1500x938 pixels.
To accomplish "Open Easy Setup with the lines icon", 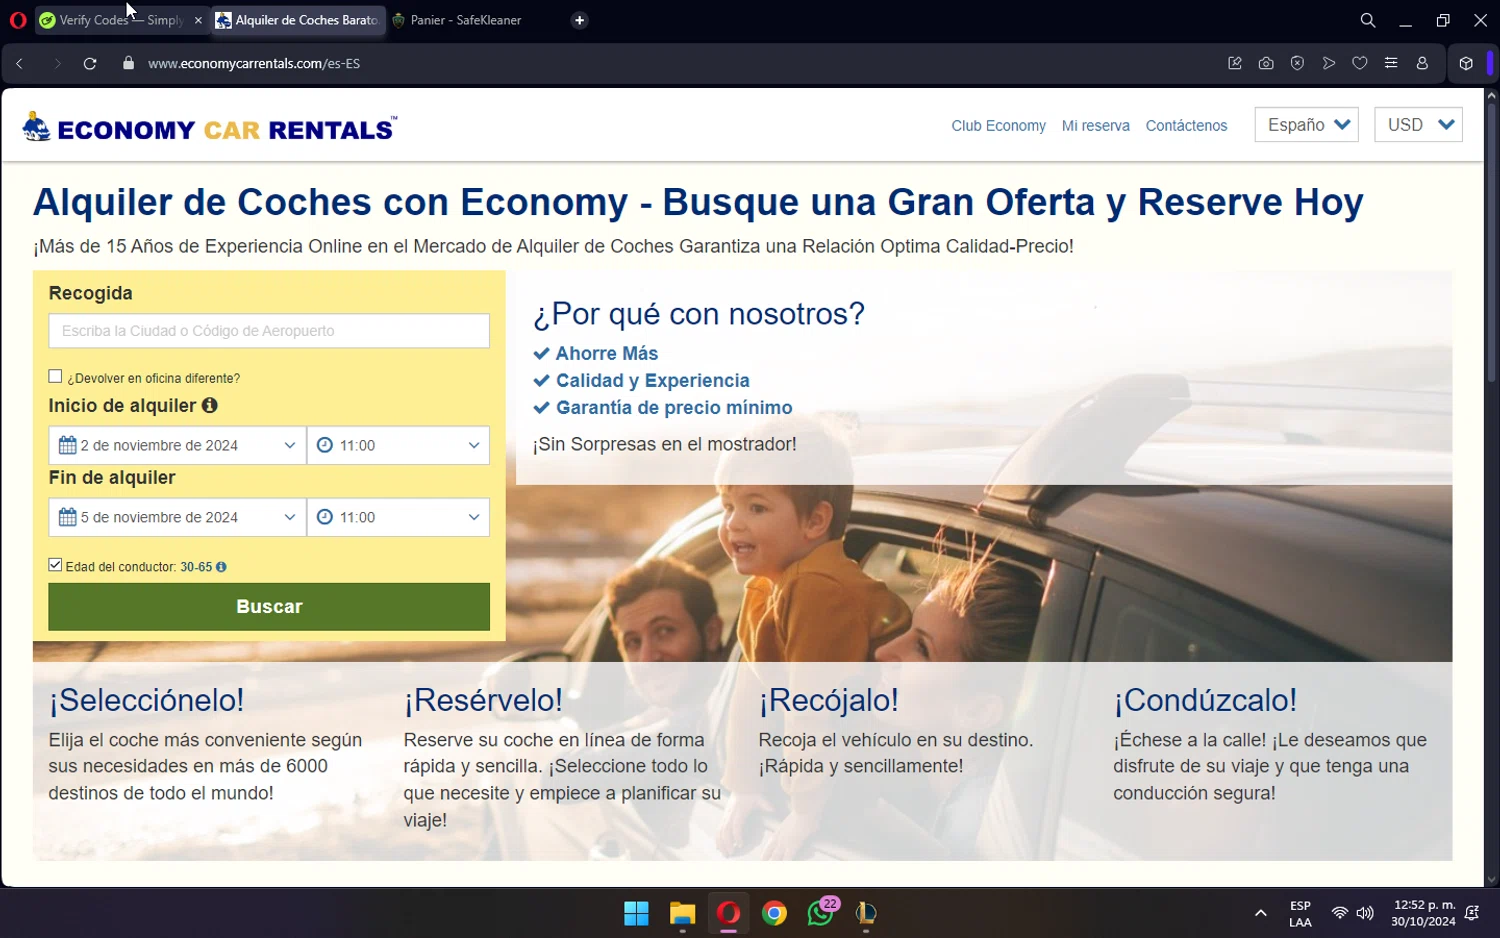I will pyautogui.click(x=1391, y=63).
